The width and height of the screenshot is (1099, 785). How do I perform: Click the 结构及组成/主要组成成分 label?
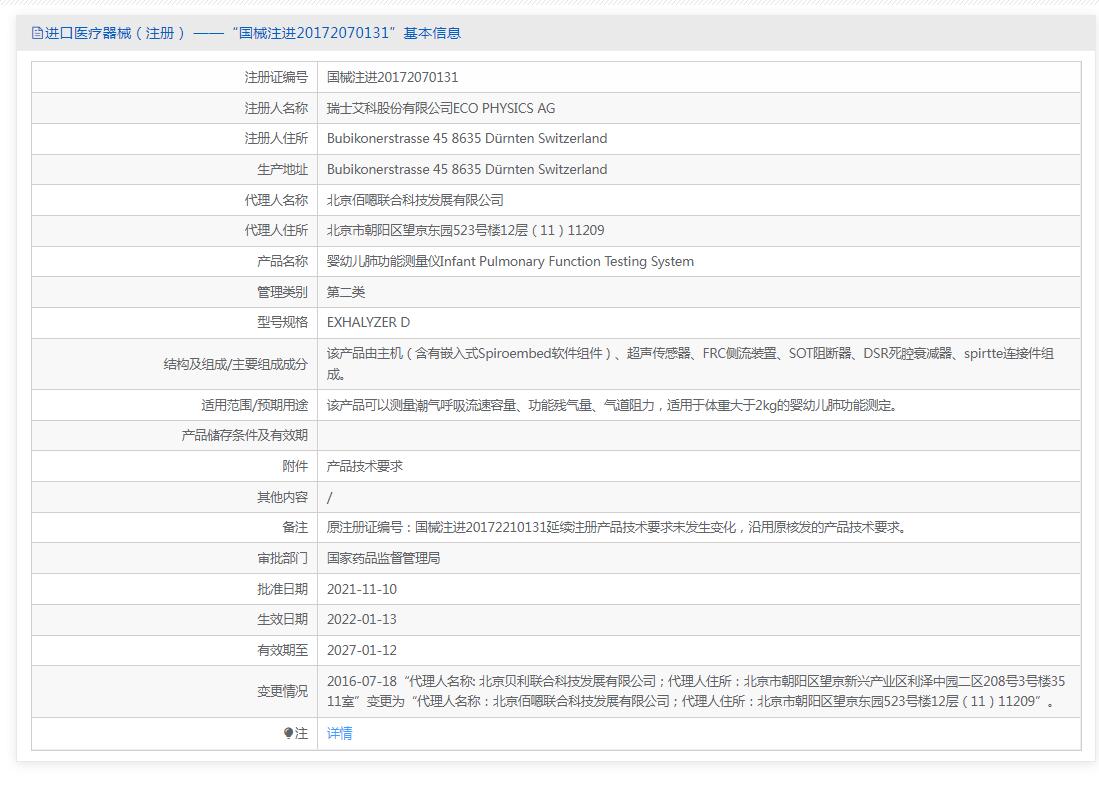pyautogui.click(x=236, y=364)
